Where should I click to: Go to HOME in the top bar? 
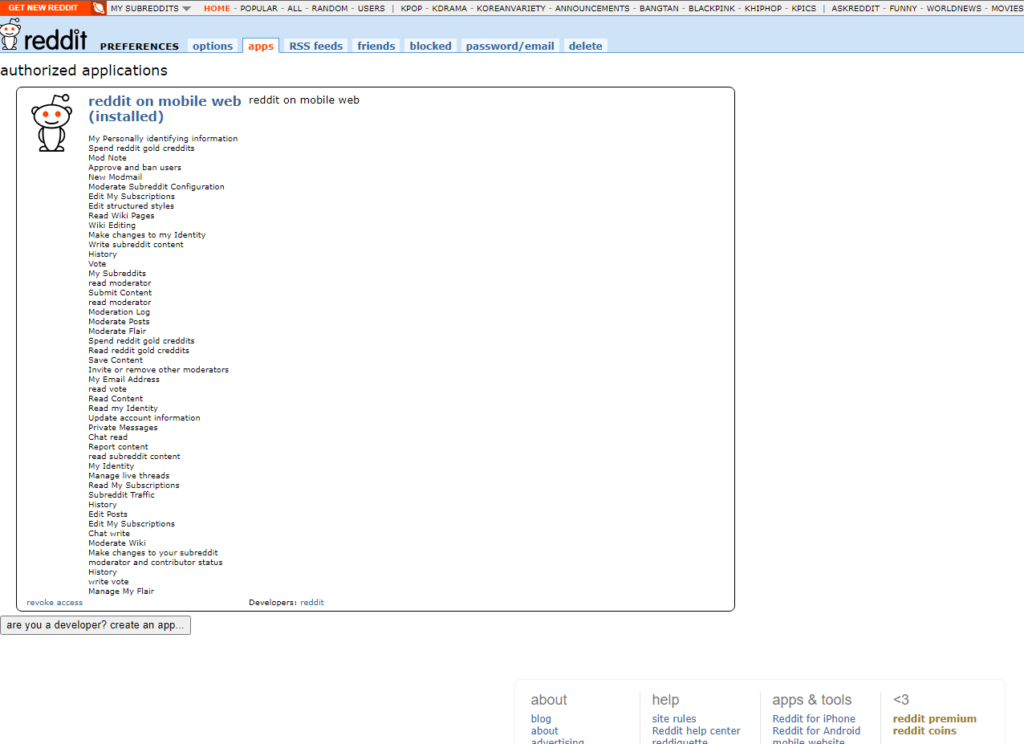pyautogui.click(x=217, y=8)
